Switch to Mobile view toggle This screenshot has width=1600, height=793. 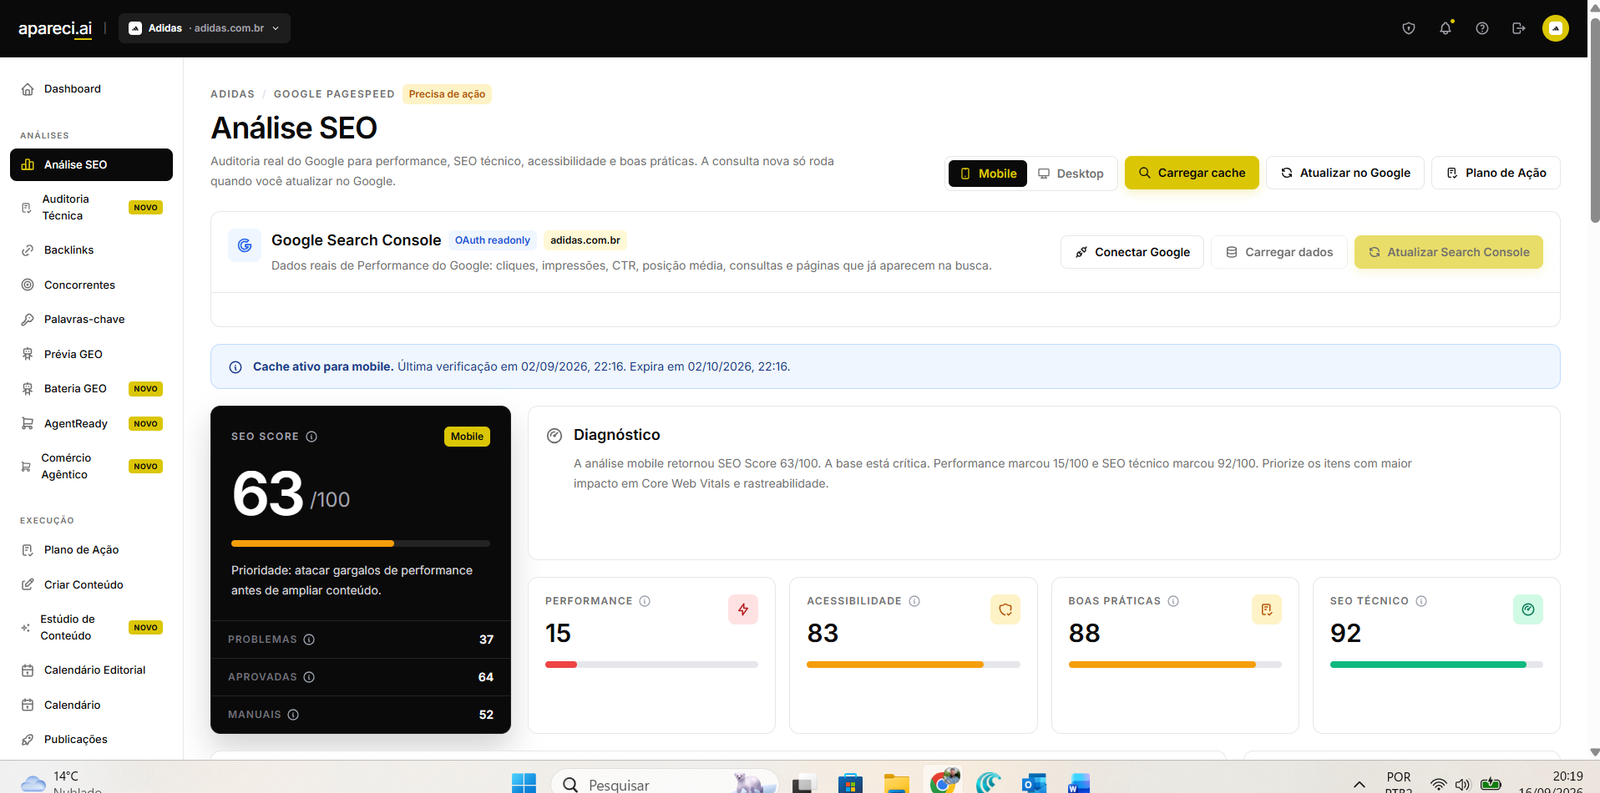(x=988, y=173)
